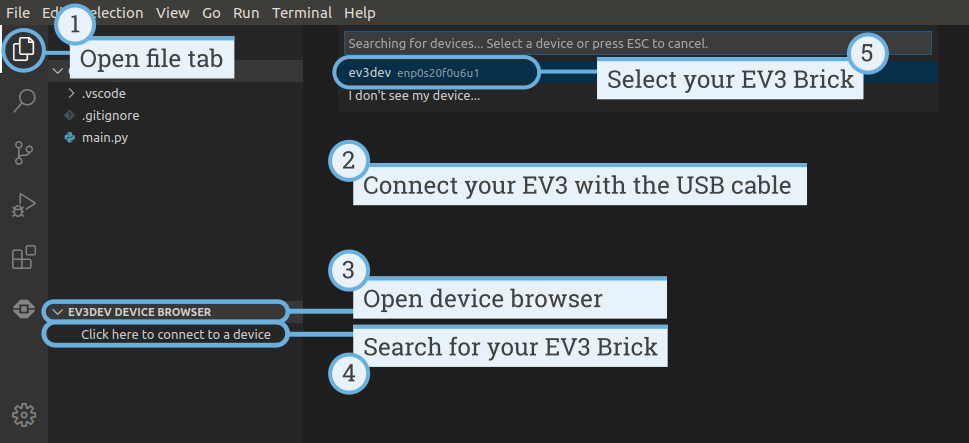Click here to connect to a device
The height and width of the screenshot is (443, 969).
pyautogui.click(x=176, y=334)
